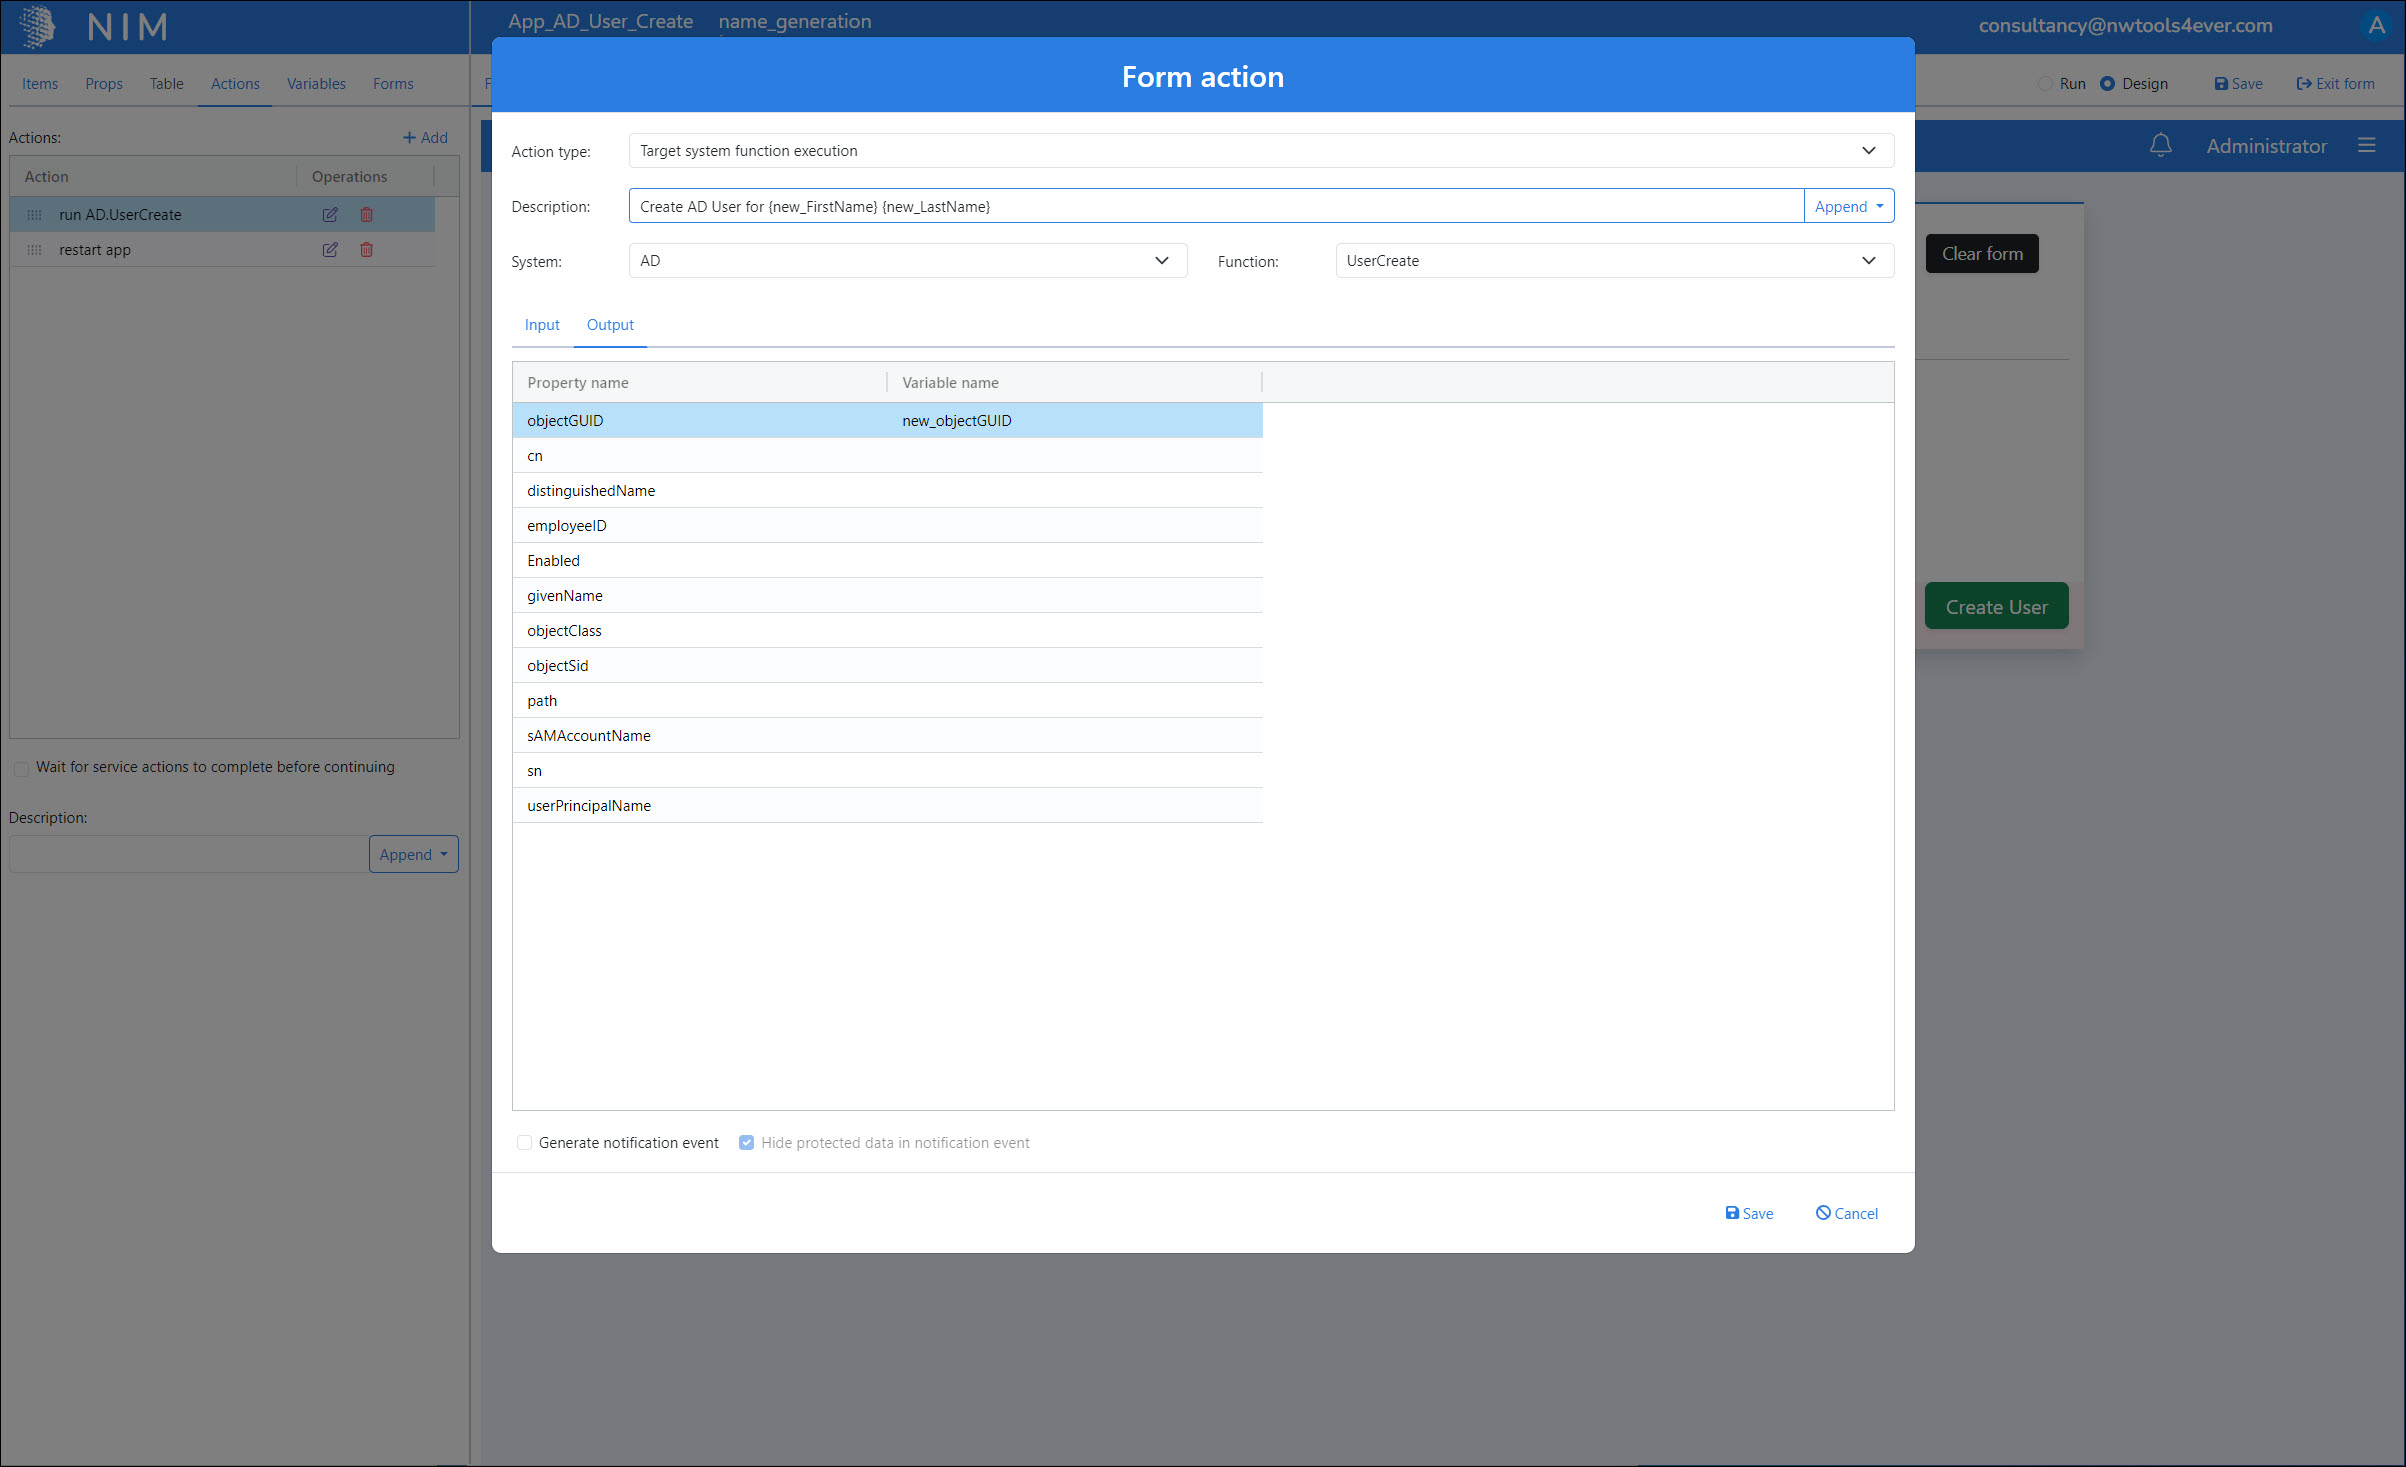Click the NIM logo icon
The height and width of the screenshot is (1467, 2406).
coord(38,26)
